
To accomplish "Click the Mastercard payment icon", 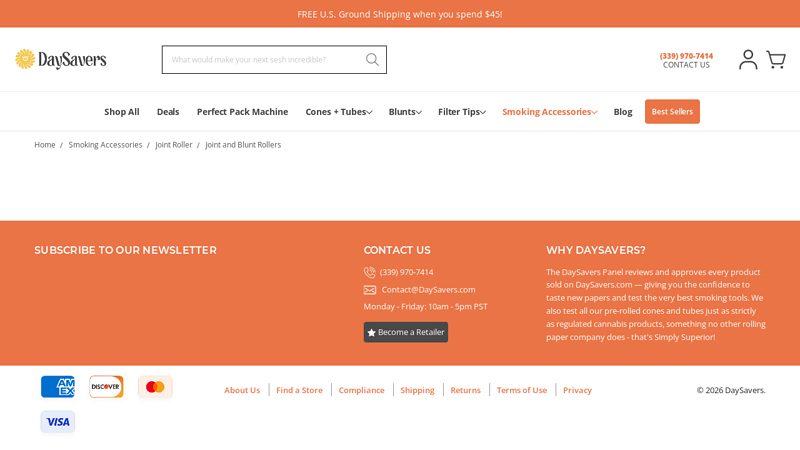I will click(155, 387).
